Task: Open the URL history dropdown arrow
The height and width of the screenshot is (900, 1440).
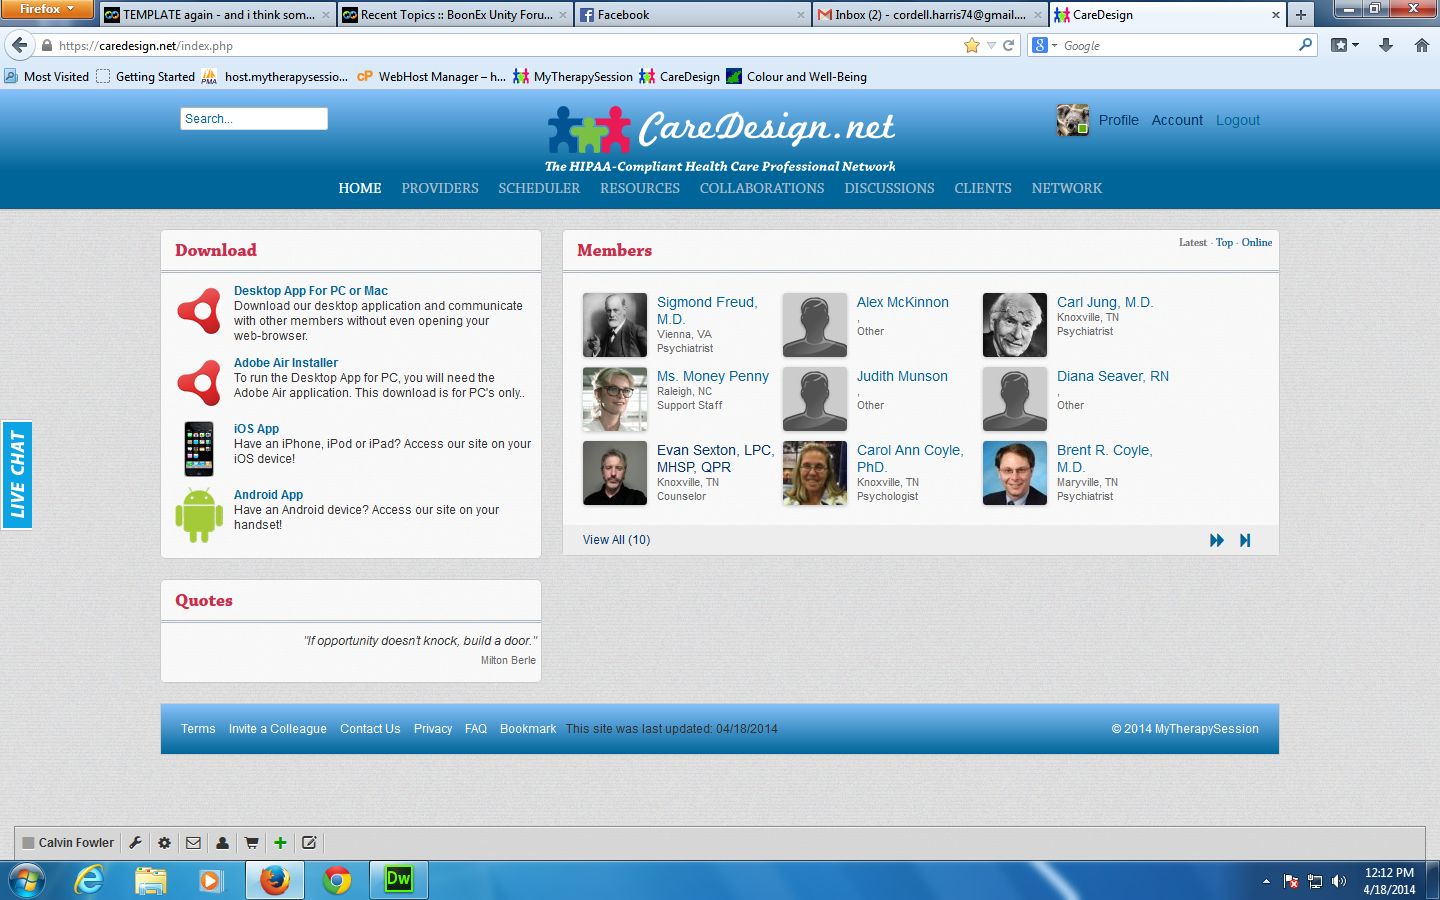Action: (991, 45)
